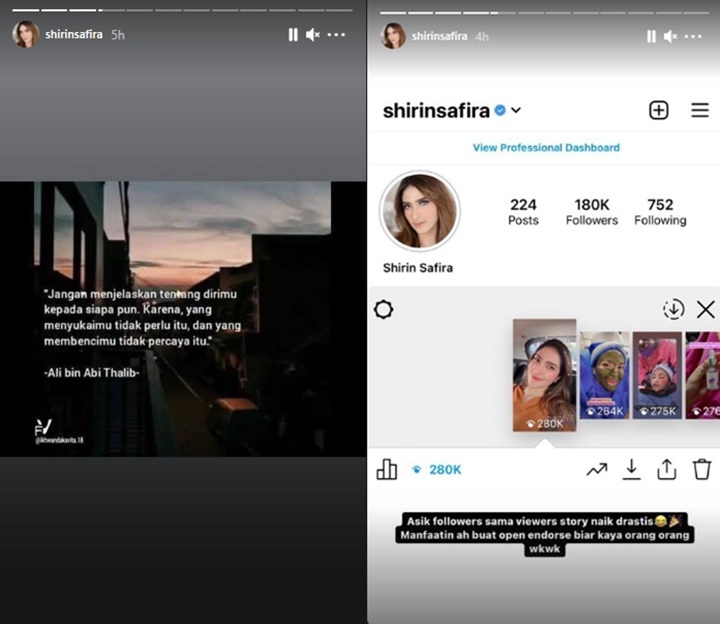Open more options on the right story
The height and width of the screenshot is (624, 720).
click(693, 36)
